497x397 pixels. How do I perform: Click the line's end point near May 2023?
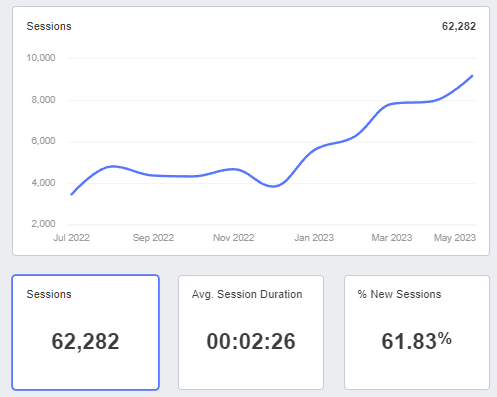click(472, 76)
